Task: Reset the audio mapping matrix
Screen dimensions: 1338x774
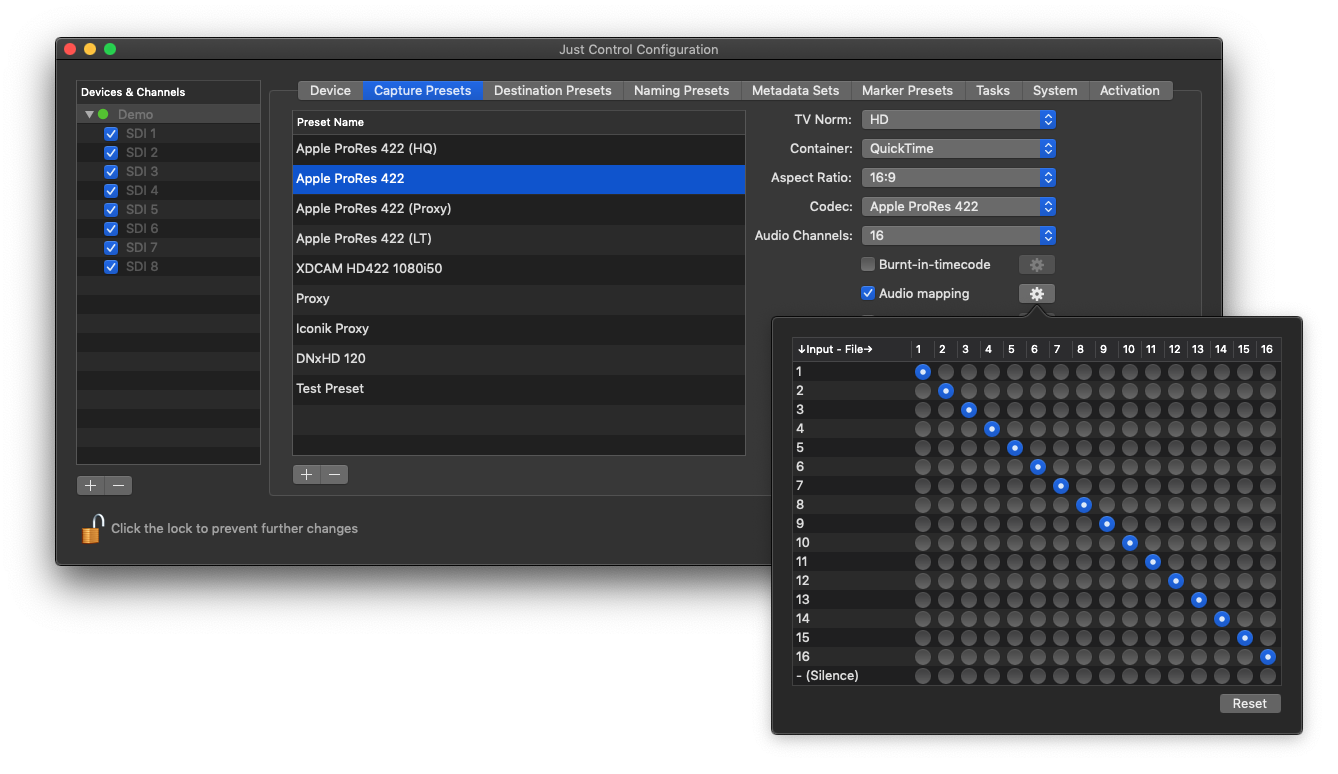Action: (x=1249, y=704)
